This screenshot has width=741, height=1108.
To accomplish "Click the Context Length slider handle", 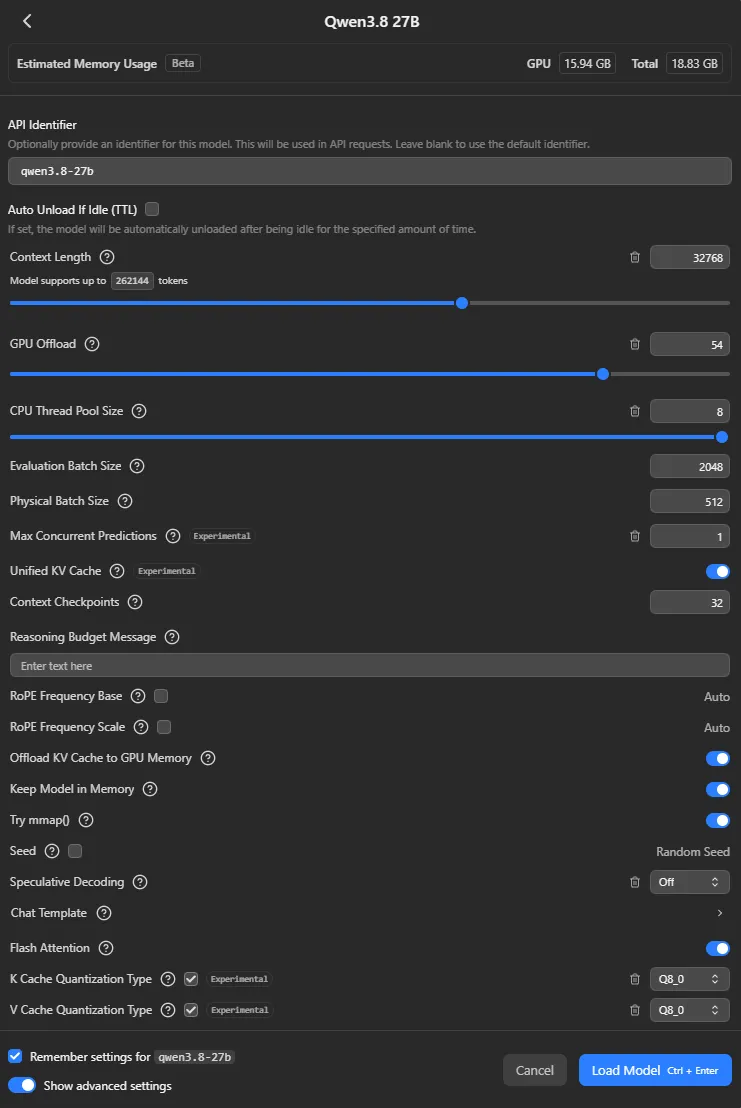I will [x=462, y=303].
